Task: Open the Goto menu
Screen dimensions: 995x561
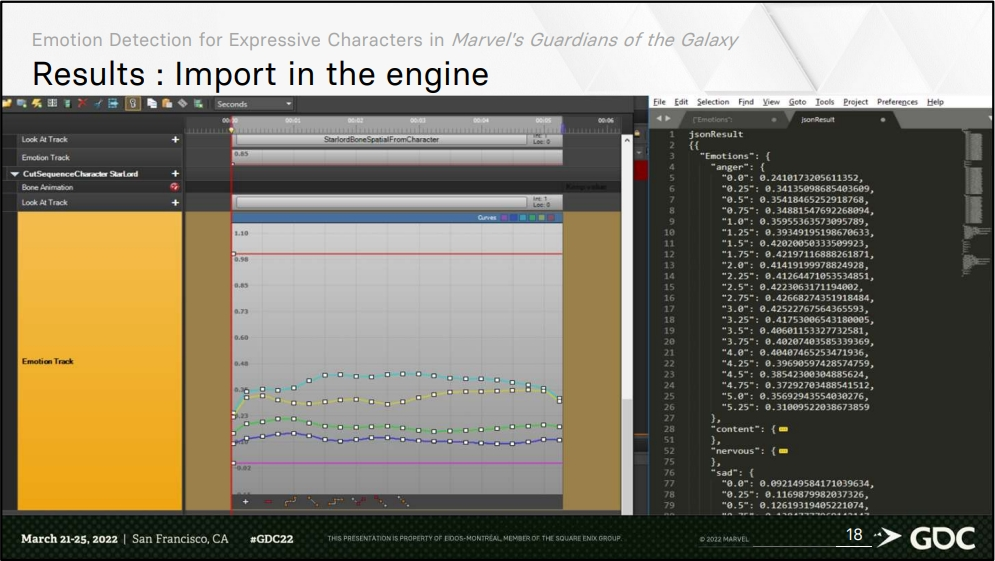Action: point(797,102)
